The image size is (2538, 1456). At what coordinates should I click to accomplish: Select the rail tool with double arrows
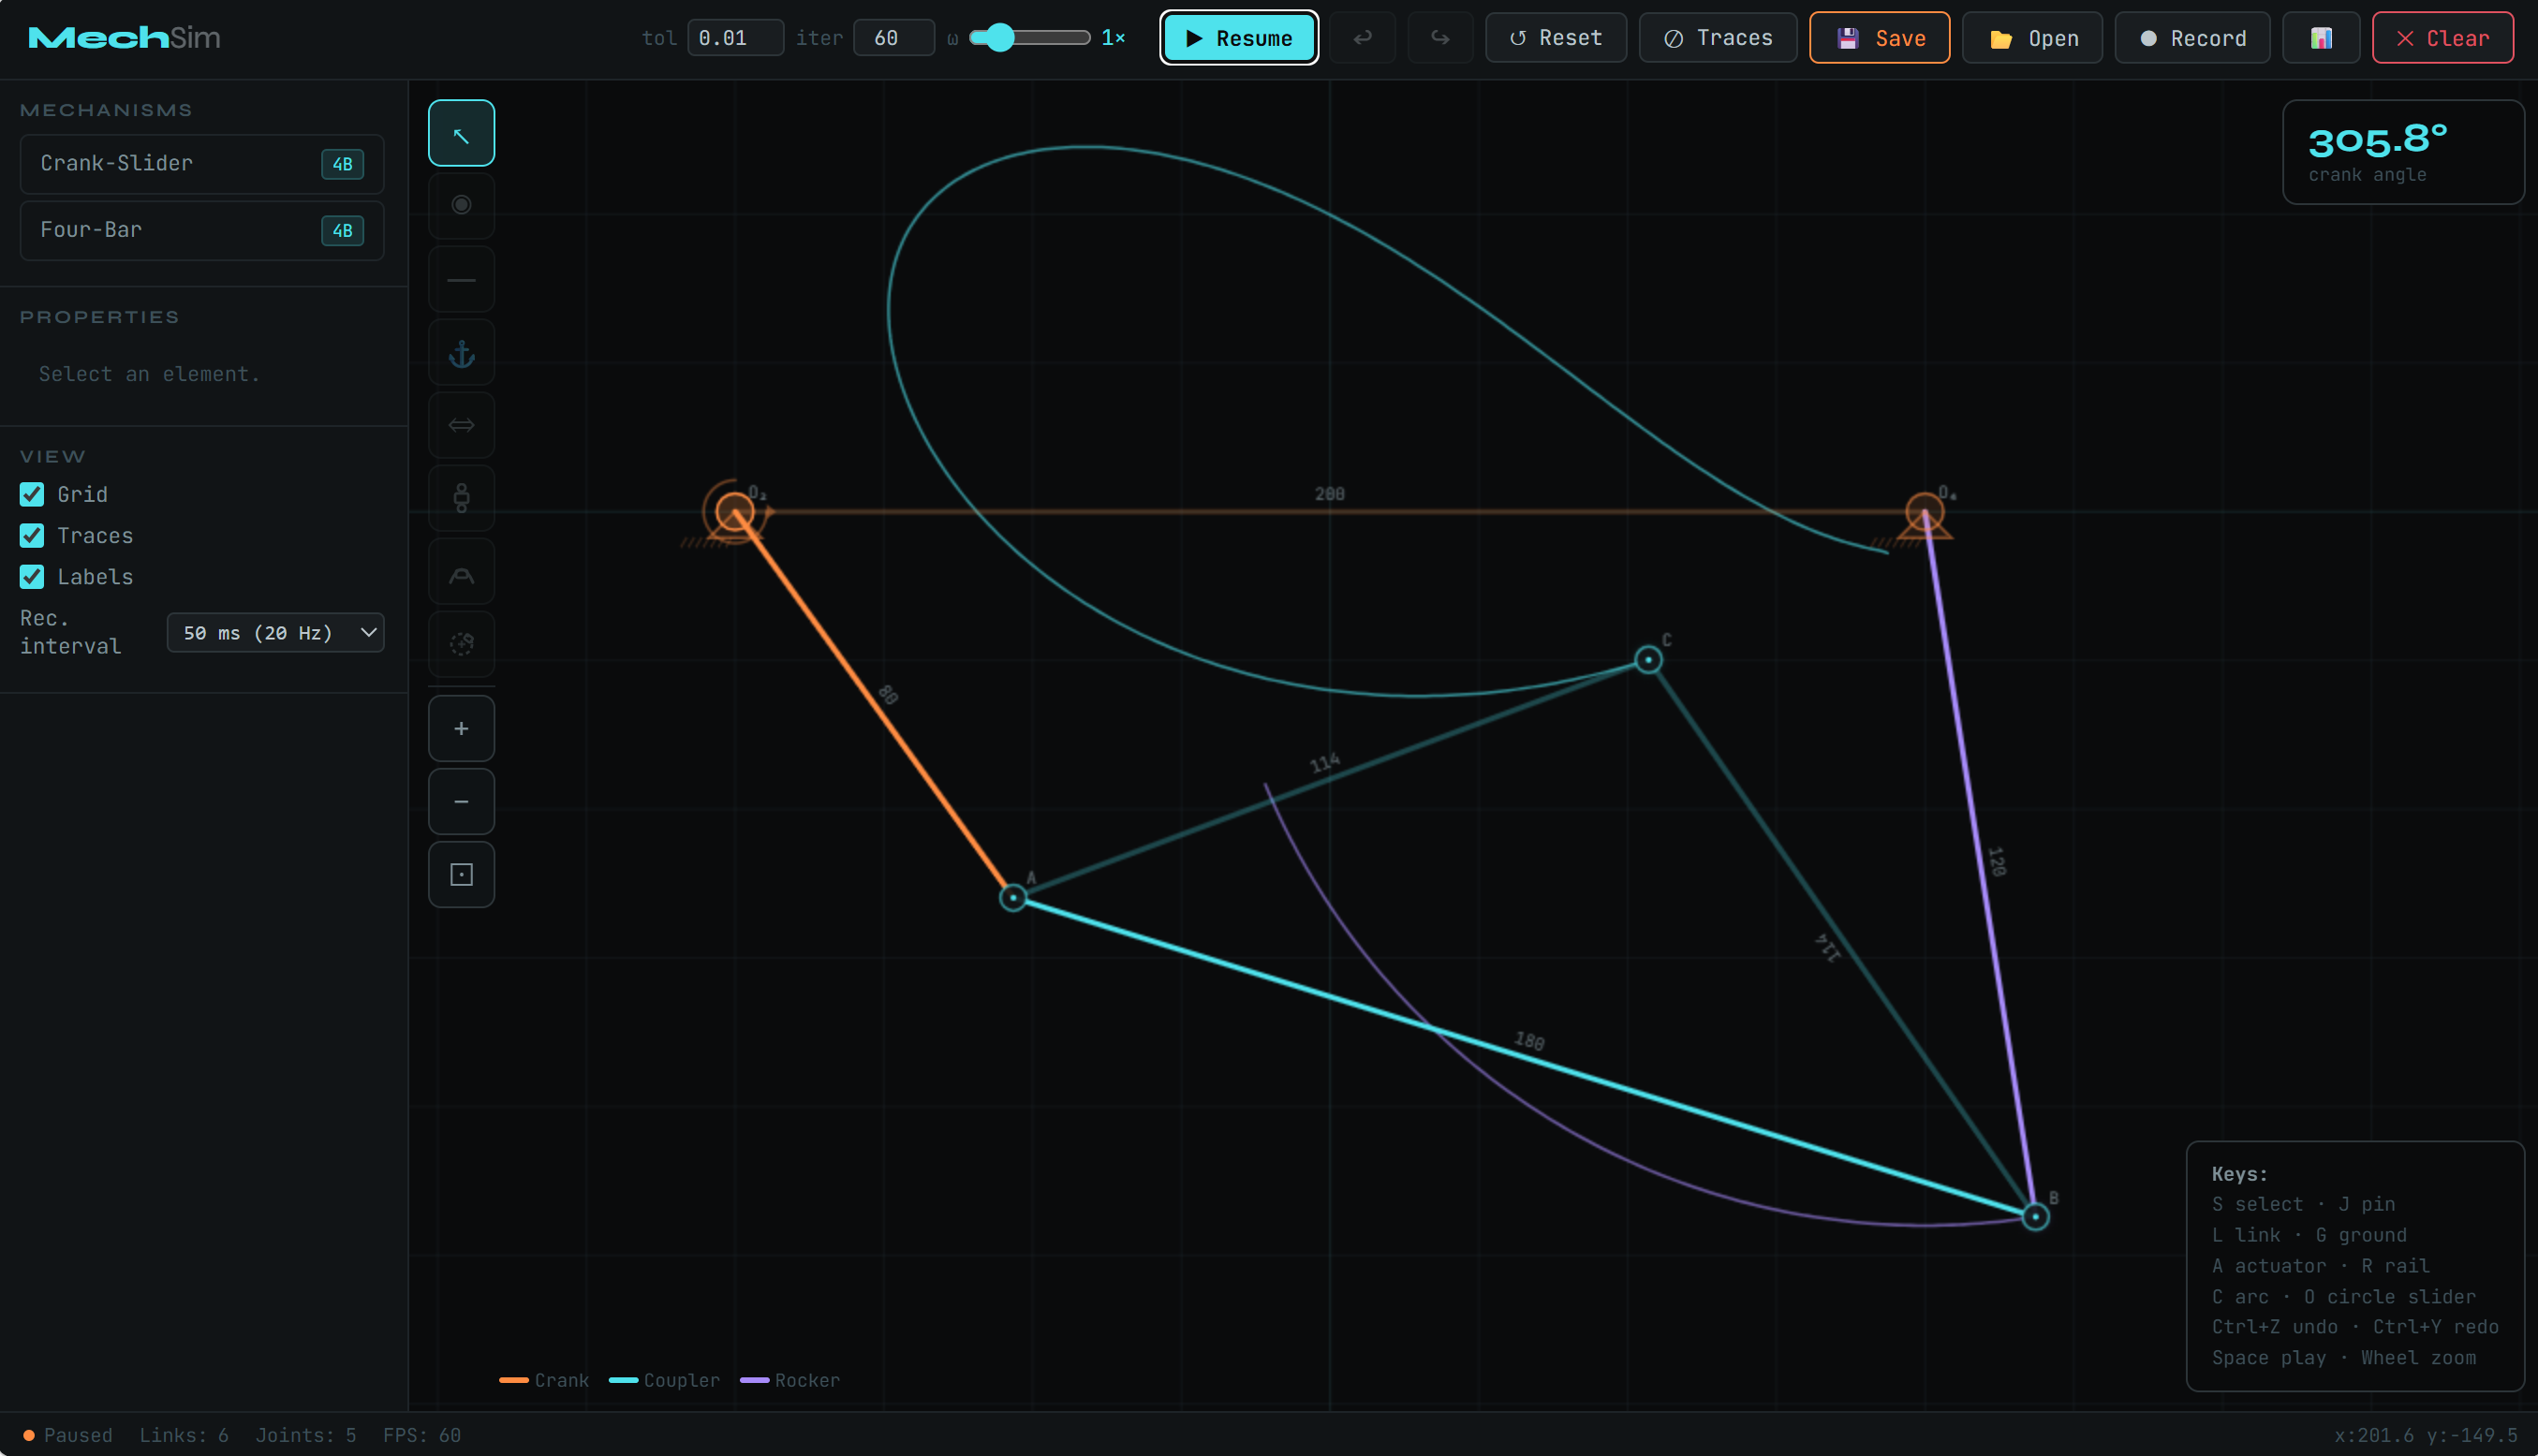tap(461, 424)
